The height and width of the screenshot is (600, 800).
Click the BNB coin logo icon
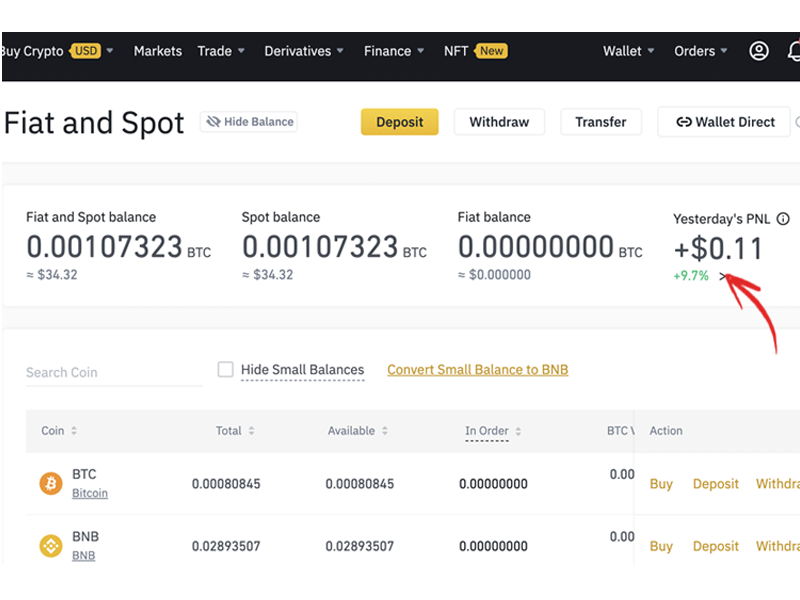tap(51, 545)
